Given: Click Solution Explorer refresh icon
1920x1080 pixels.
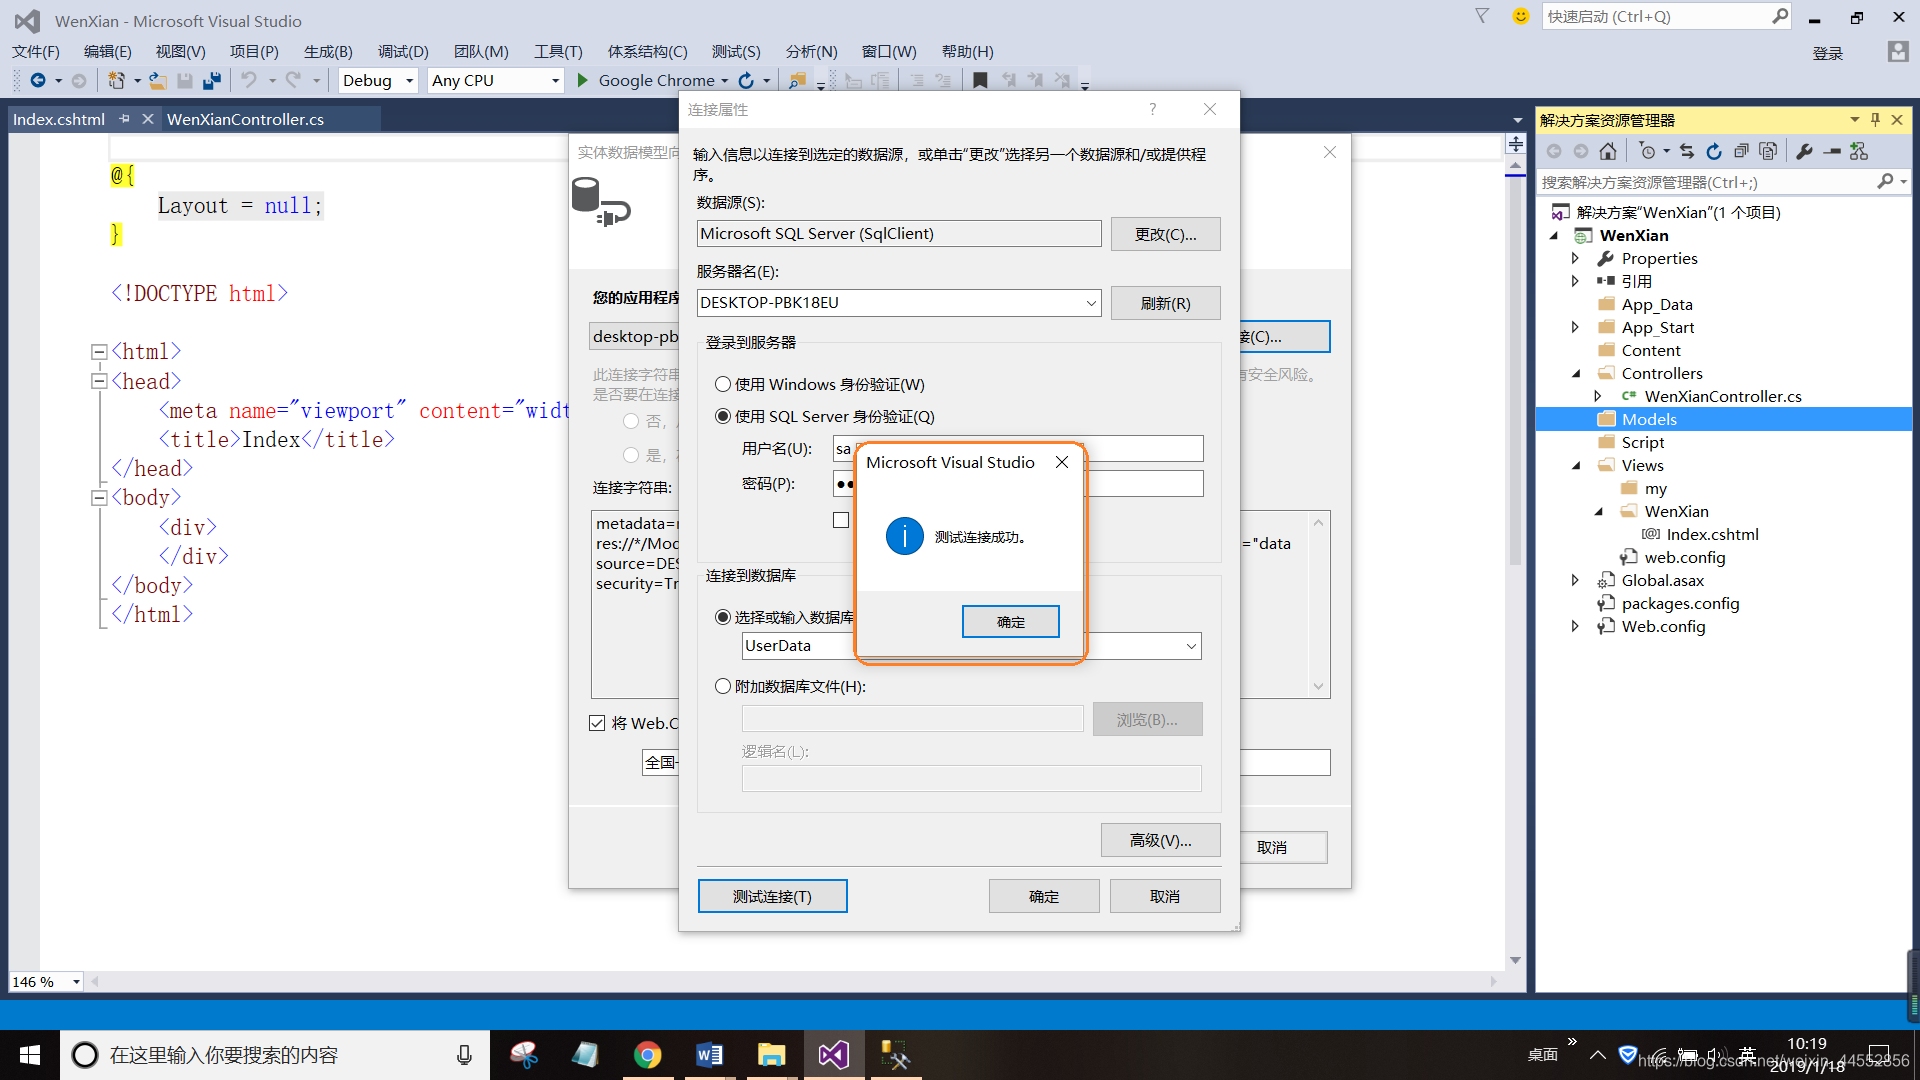Looking at the screenshot, I should (x=1714, y=151).
